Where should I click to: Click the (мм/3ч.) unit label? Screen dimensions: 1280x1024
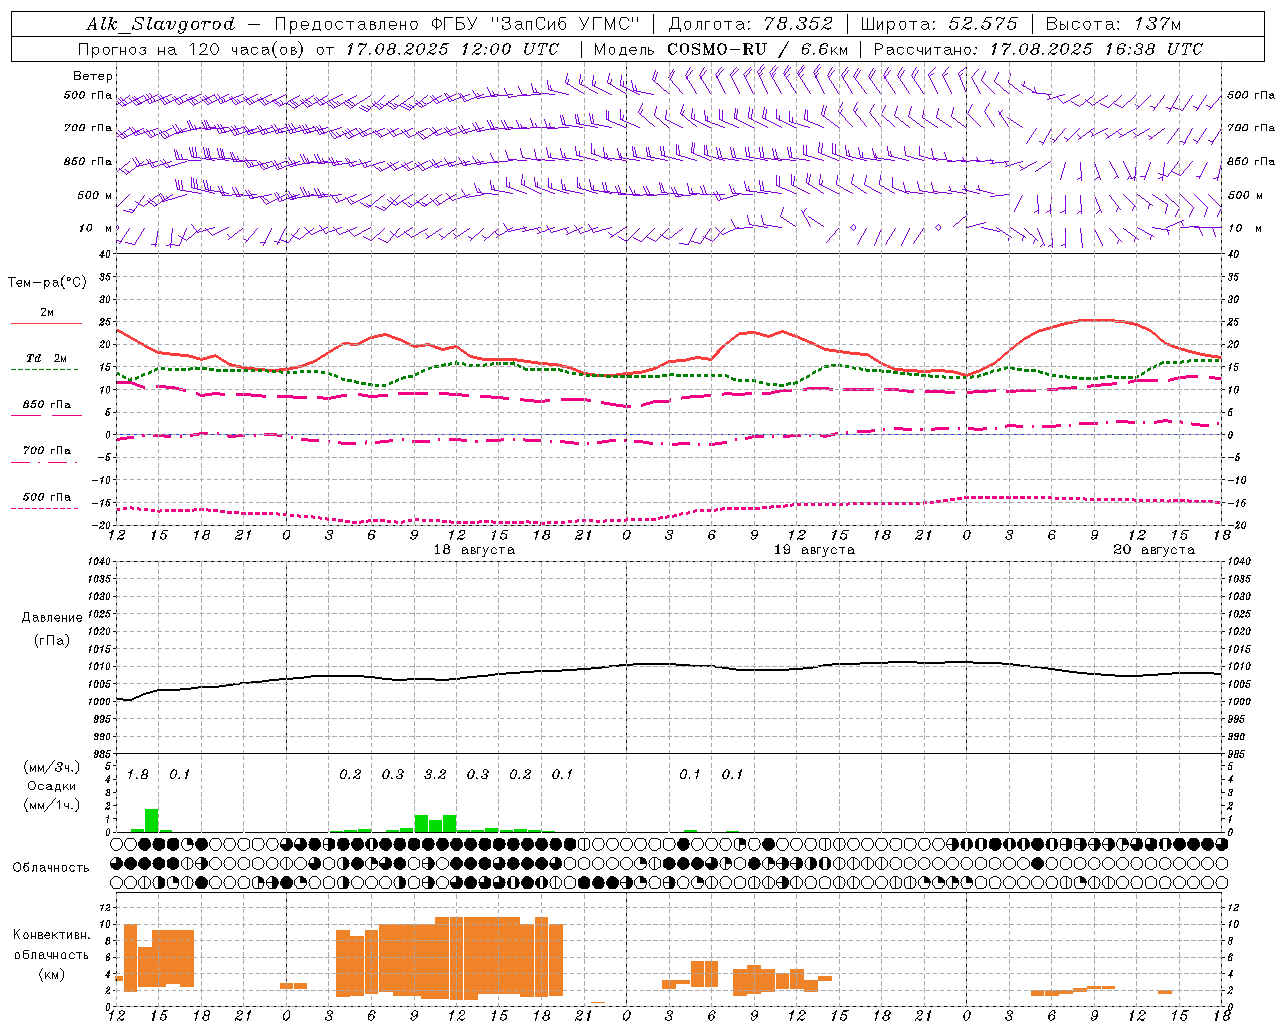tap(52, 767)
